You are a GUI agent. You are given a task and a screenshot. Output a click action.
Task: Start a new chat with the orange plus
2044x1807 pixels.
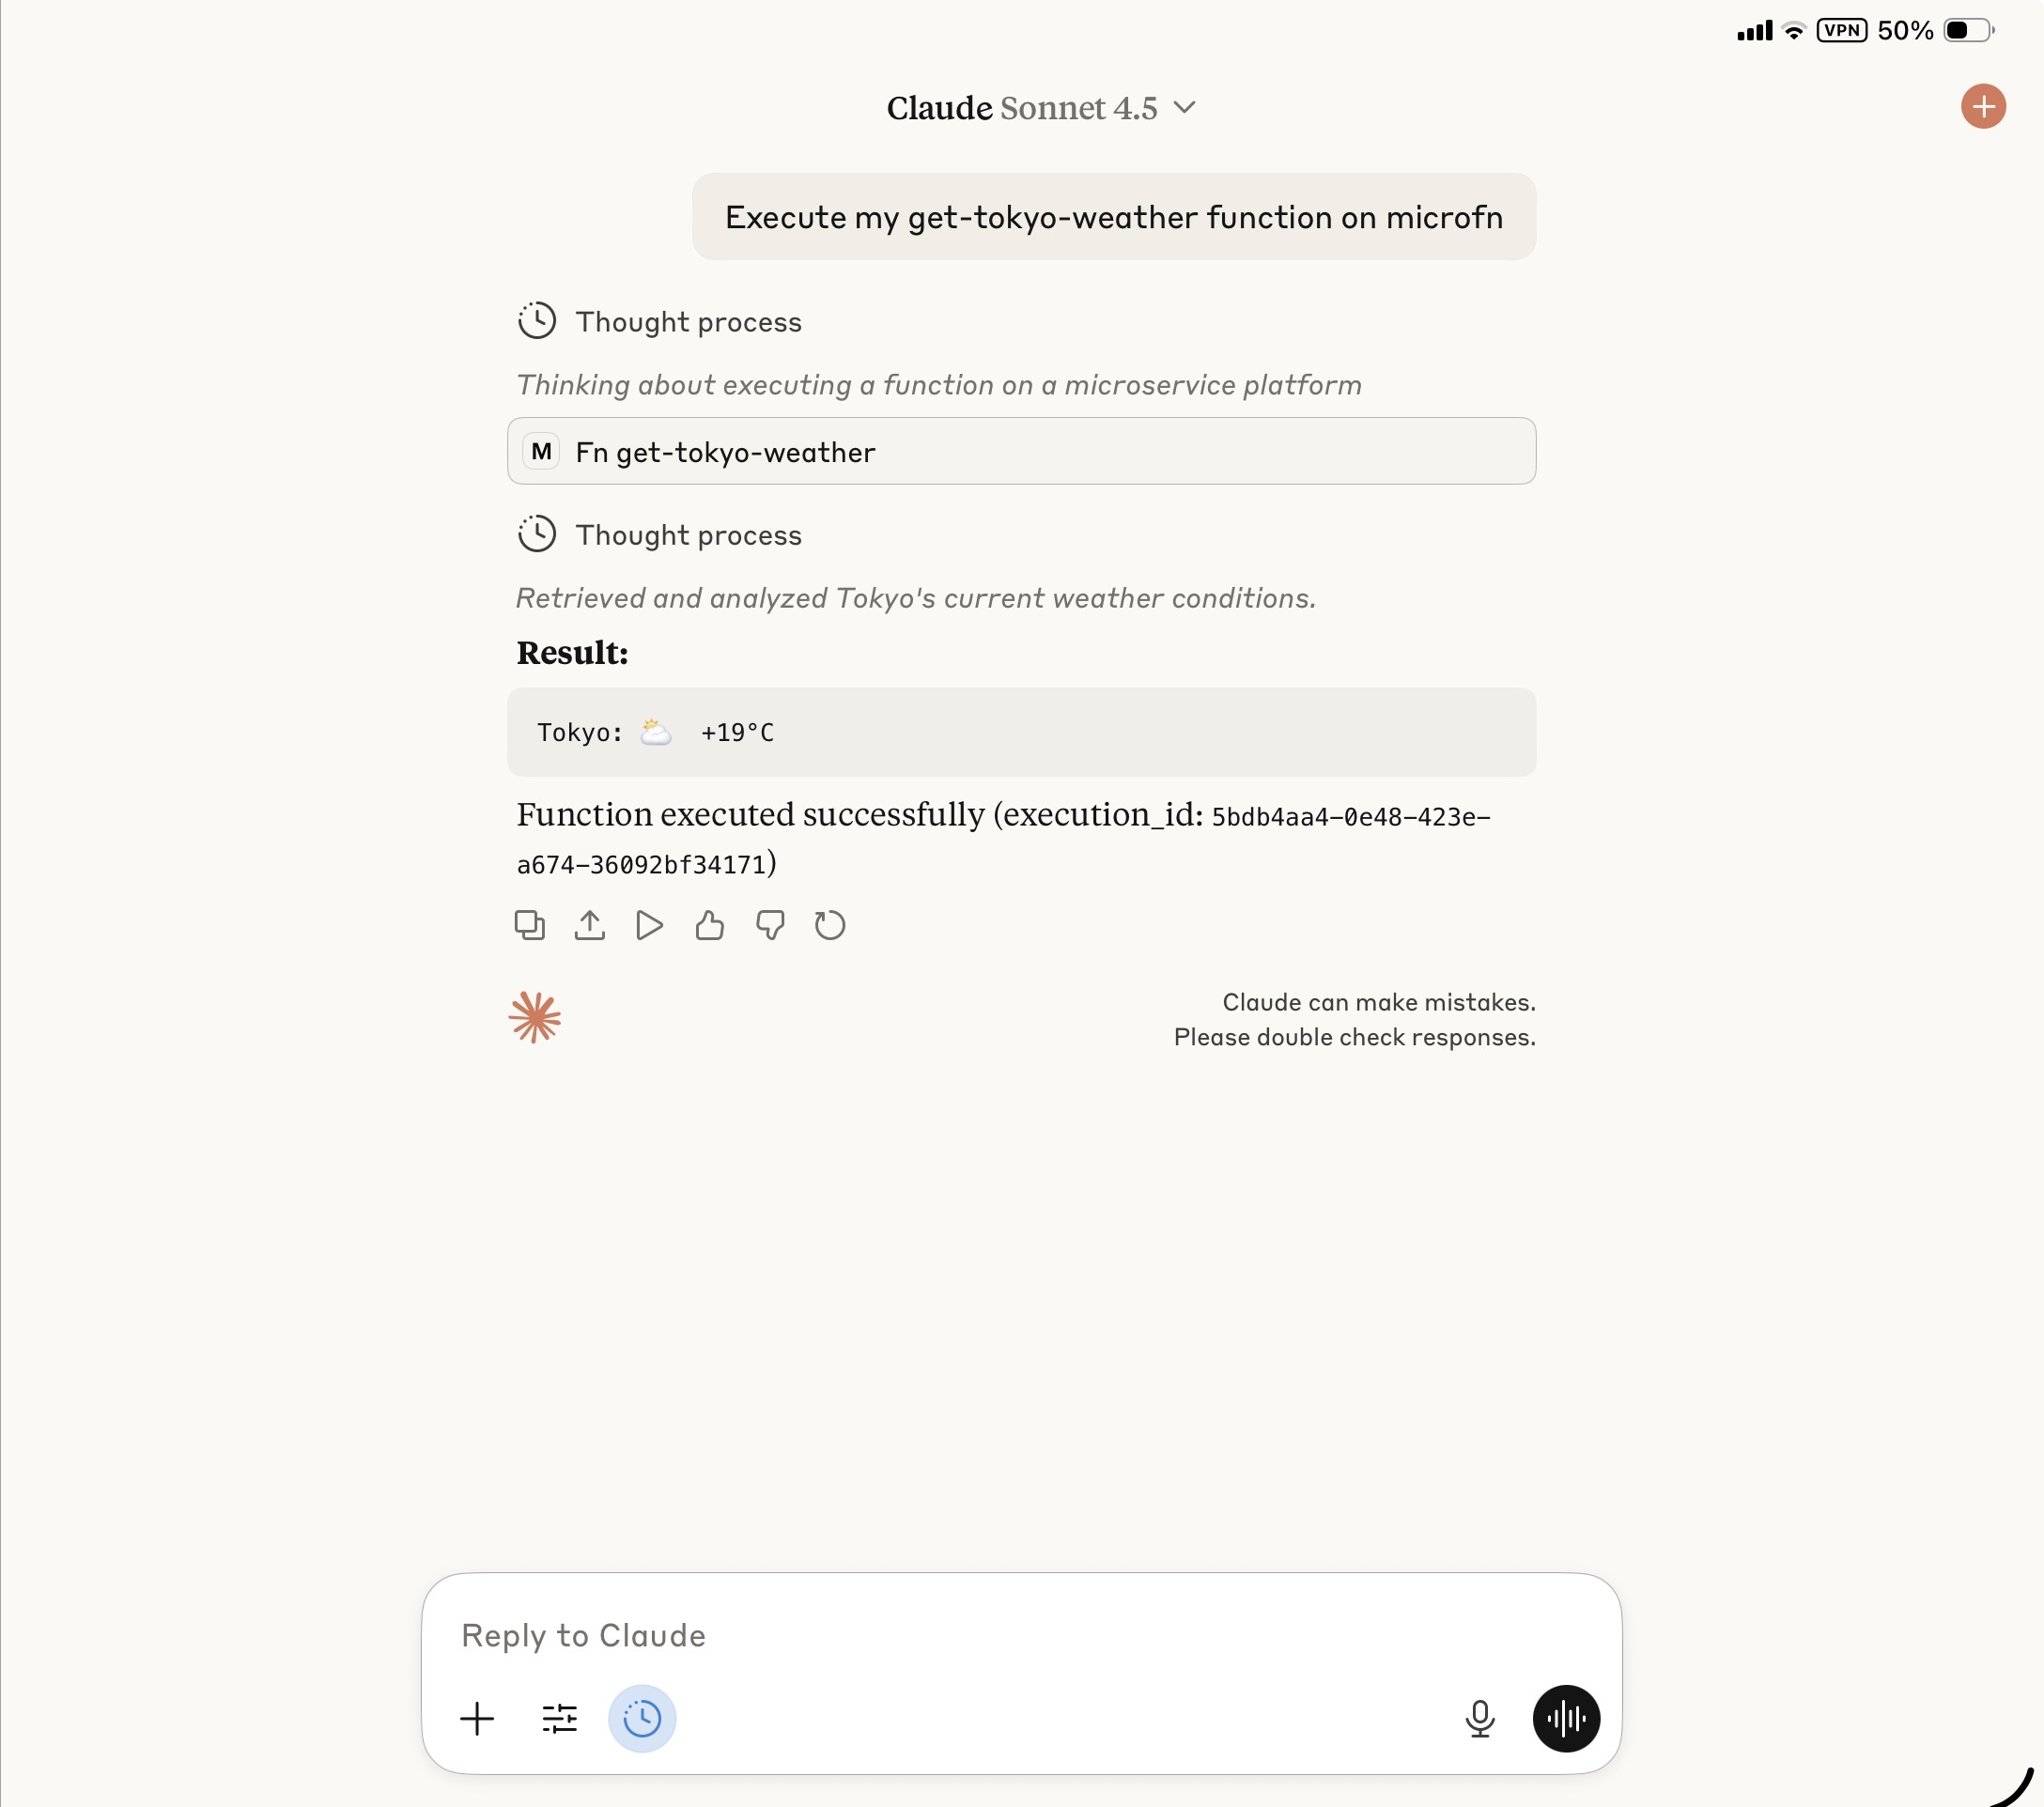point(1983,107)
